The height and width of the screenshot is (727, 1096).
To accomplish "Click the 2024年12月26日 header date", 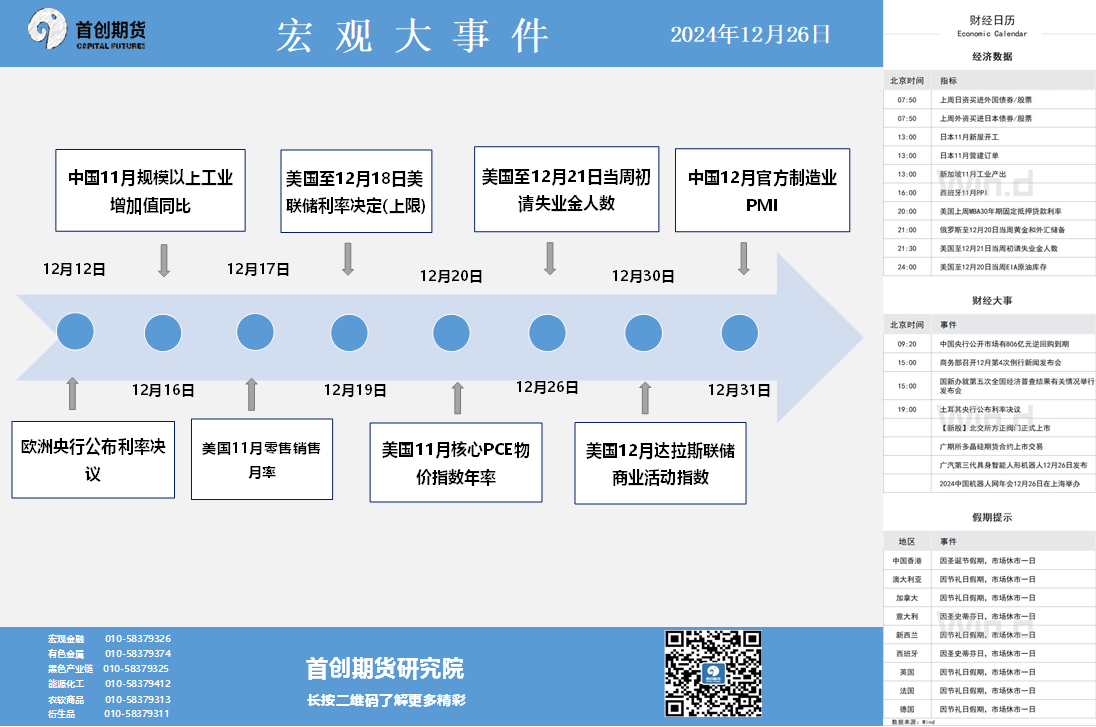I will coord(750,34).
